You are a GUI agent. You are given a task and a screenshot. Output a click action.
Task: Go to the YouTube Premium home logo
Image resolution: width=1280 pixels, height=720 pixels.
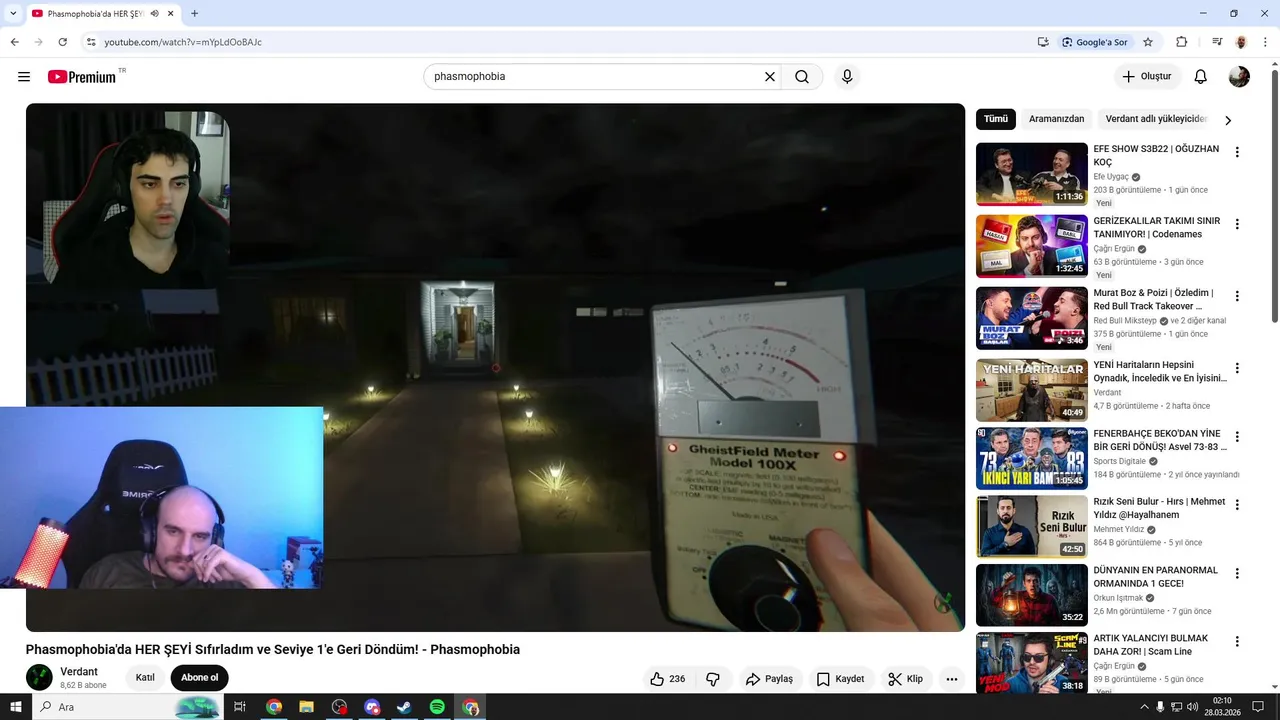pyautogui.click(x=82, y=77)
